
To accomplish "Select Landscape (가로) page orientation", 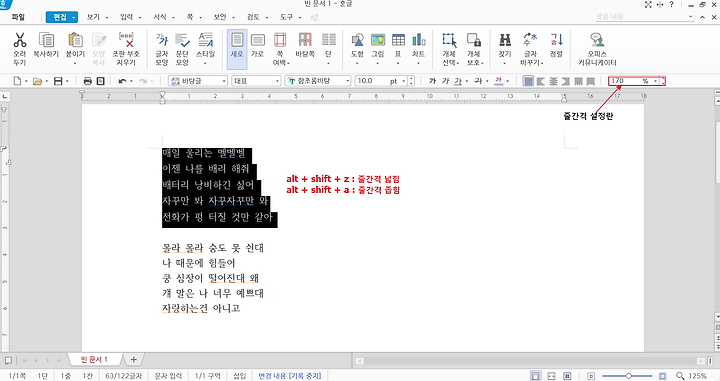I will (258, 45).
